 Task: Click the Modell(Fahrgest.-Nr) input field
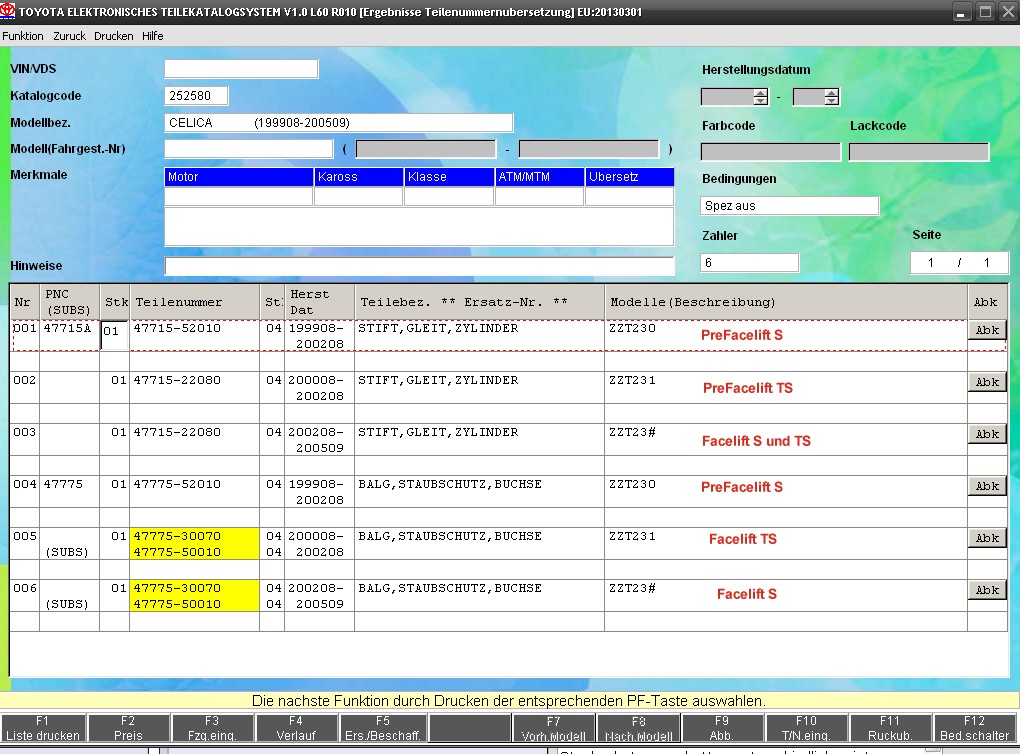click(248, 149)
